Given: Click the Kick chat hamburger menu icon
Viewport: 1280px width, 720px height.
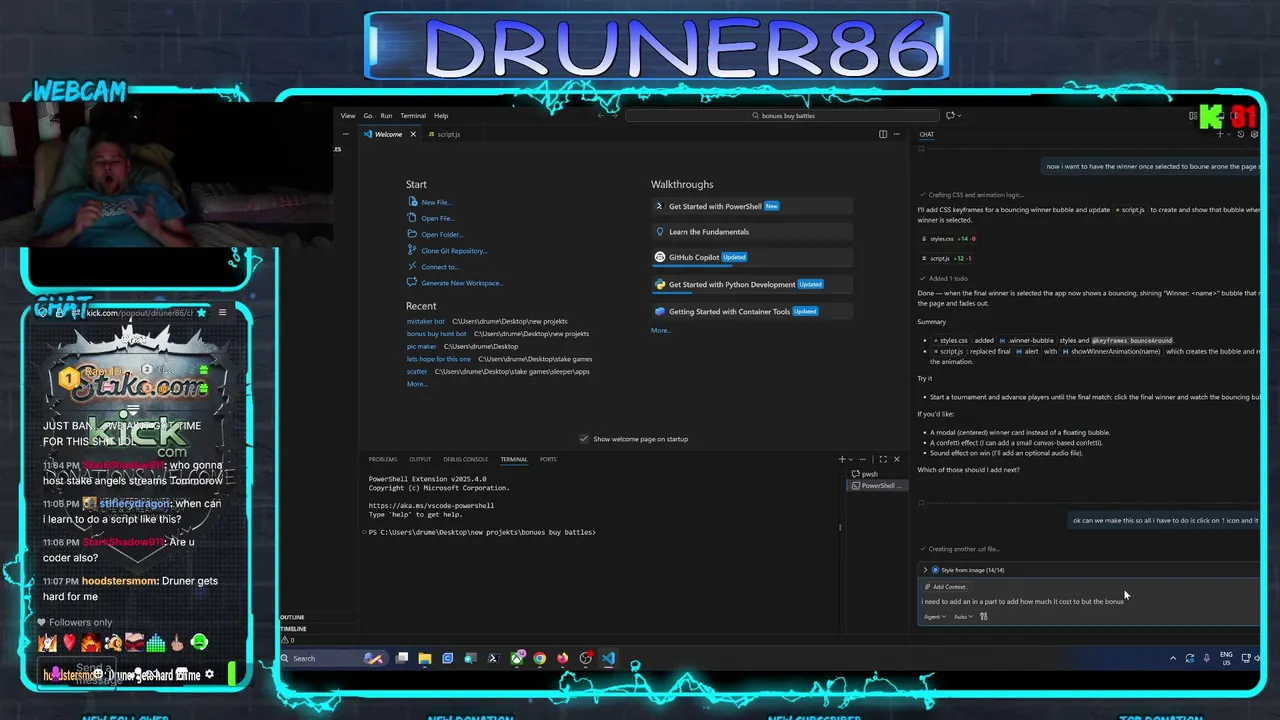Looking at the screenshot, I should pos(222,313).
